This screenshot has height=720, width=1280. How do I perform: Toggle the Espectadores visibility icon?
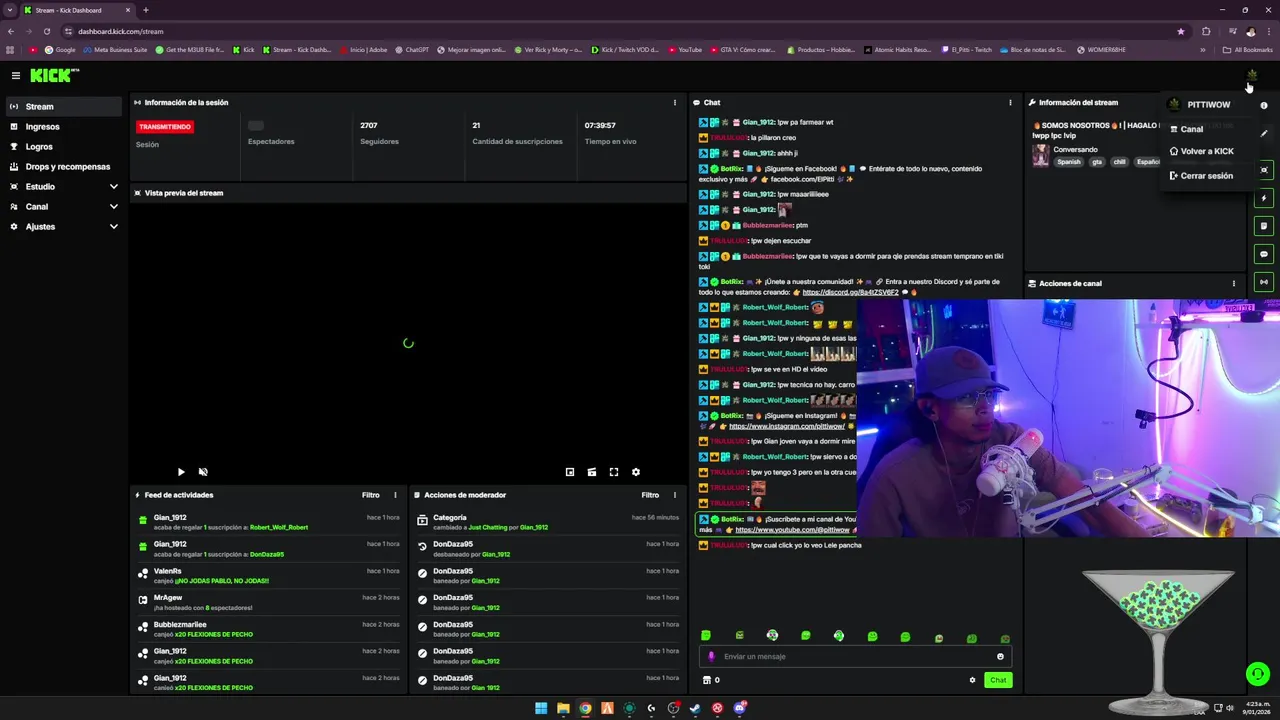tap(256, 125)
